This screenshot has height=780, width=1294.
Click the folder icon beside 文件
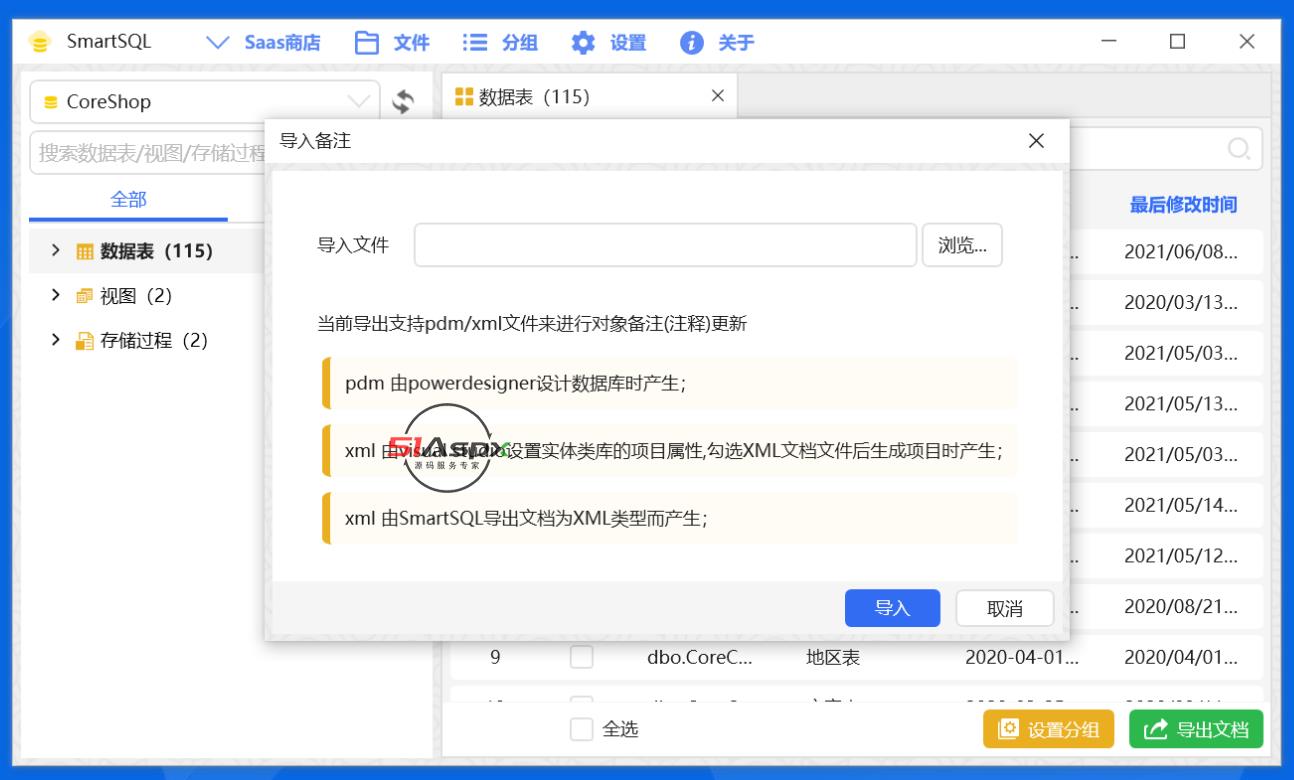(367, 43)
